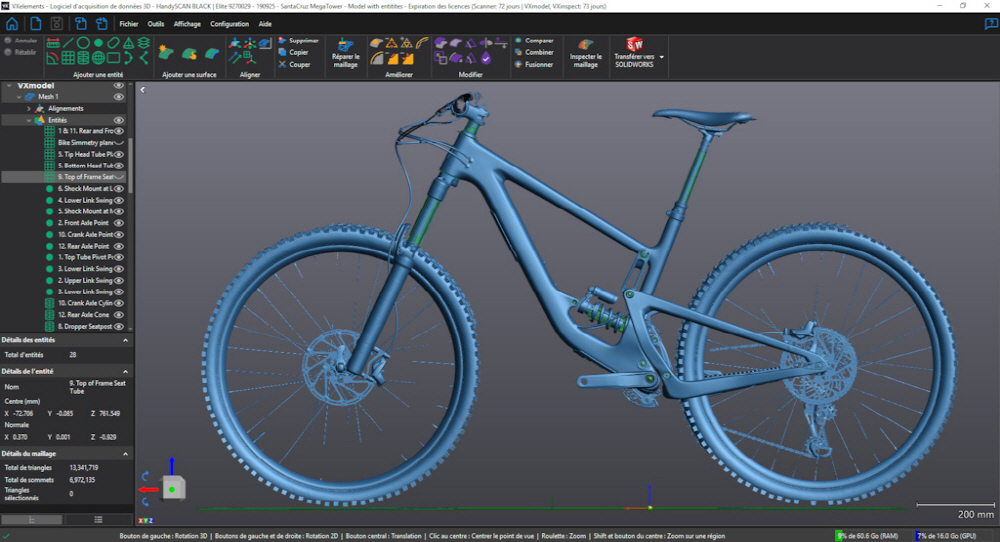Click the Copier button

tap(294, 52)
